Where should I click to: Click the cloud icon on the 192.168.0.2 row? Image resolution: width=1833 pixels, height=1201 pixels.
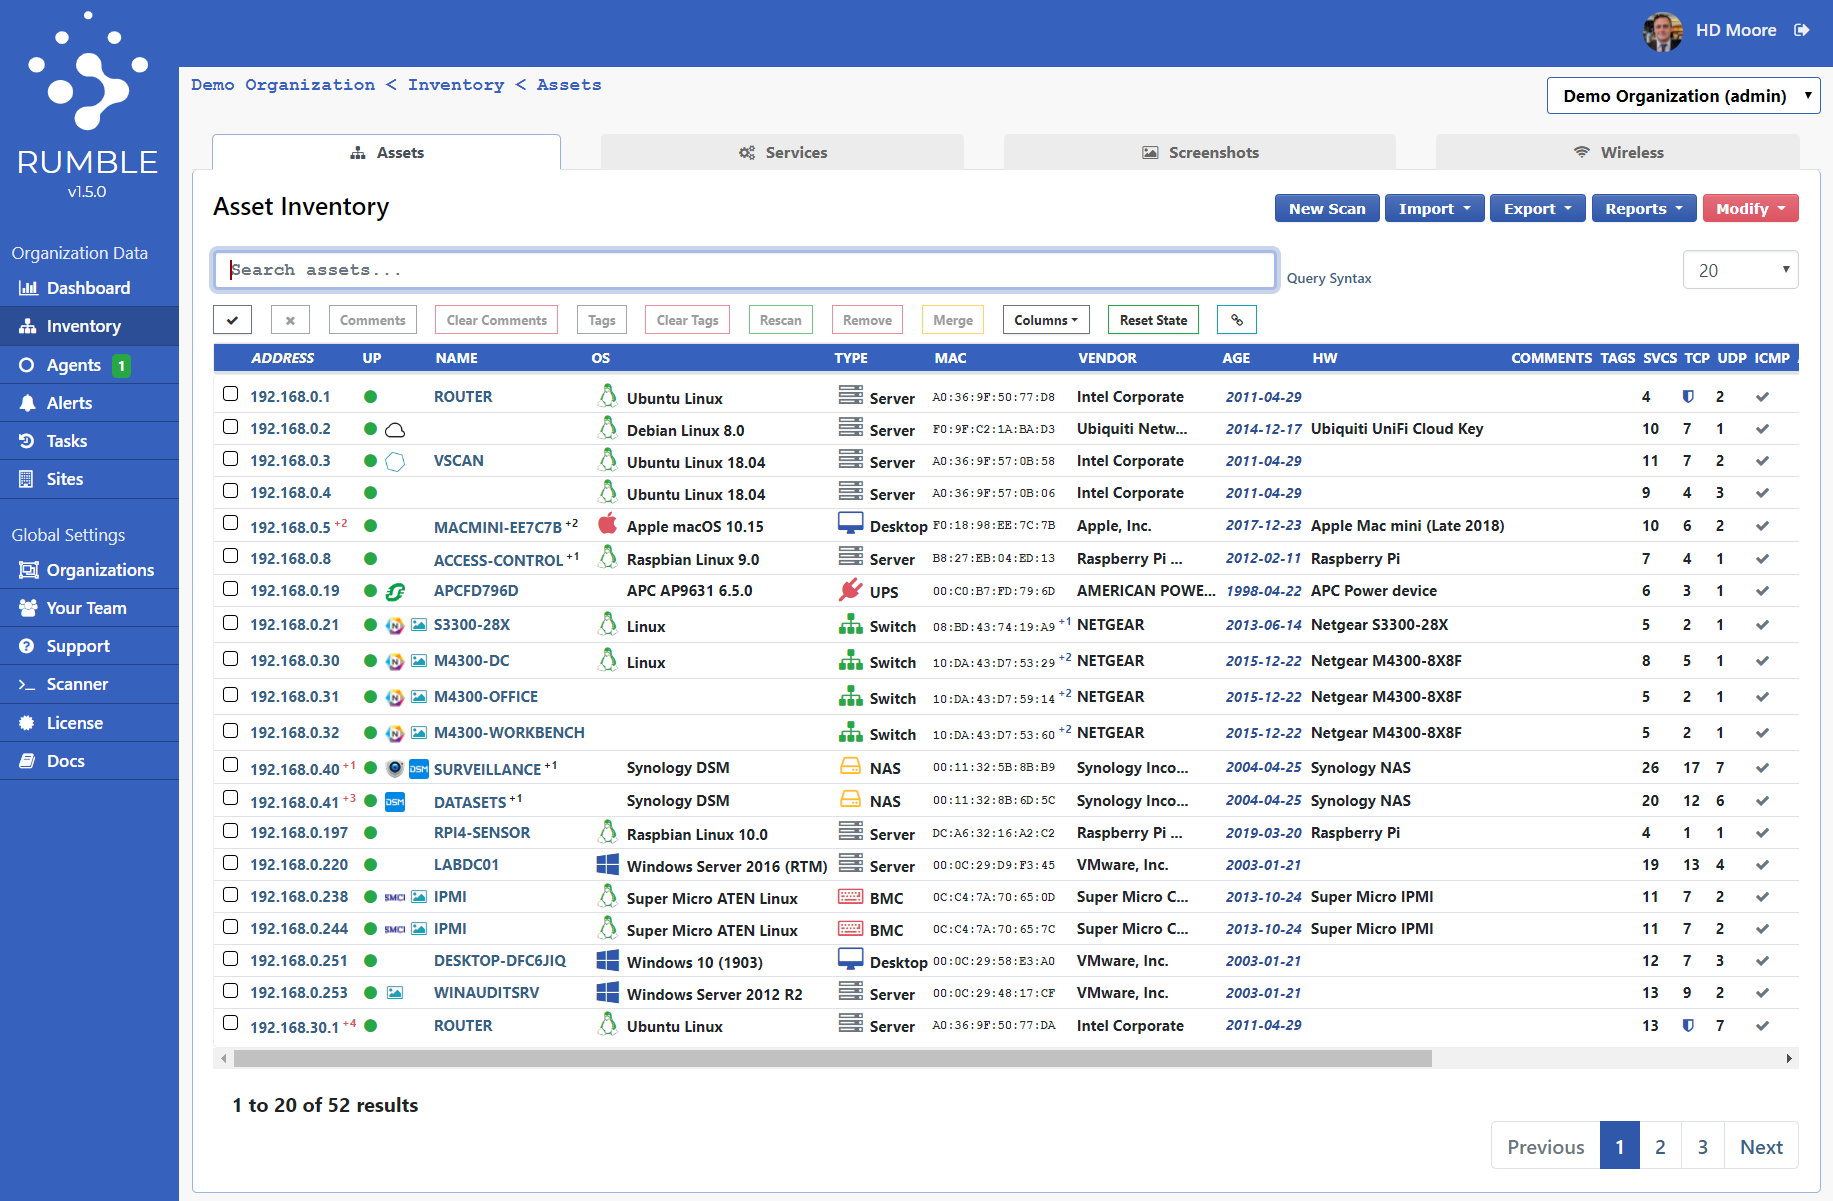395,429
